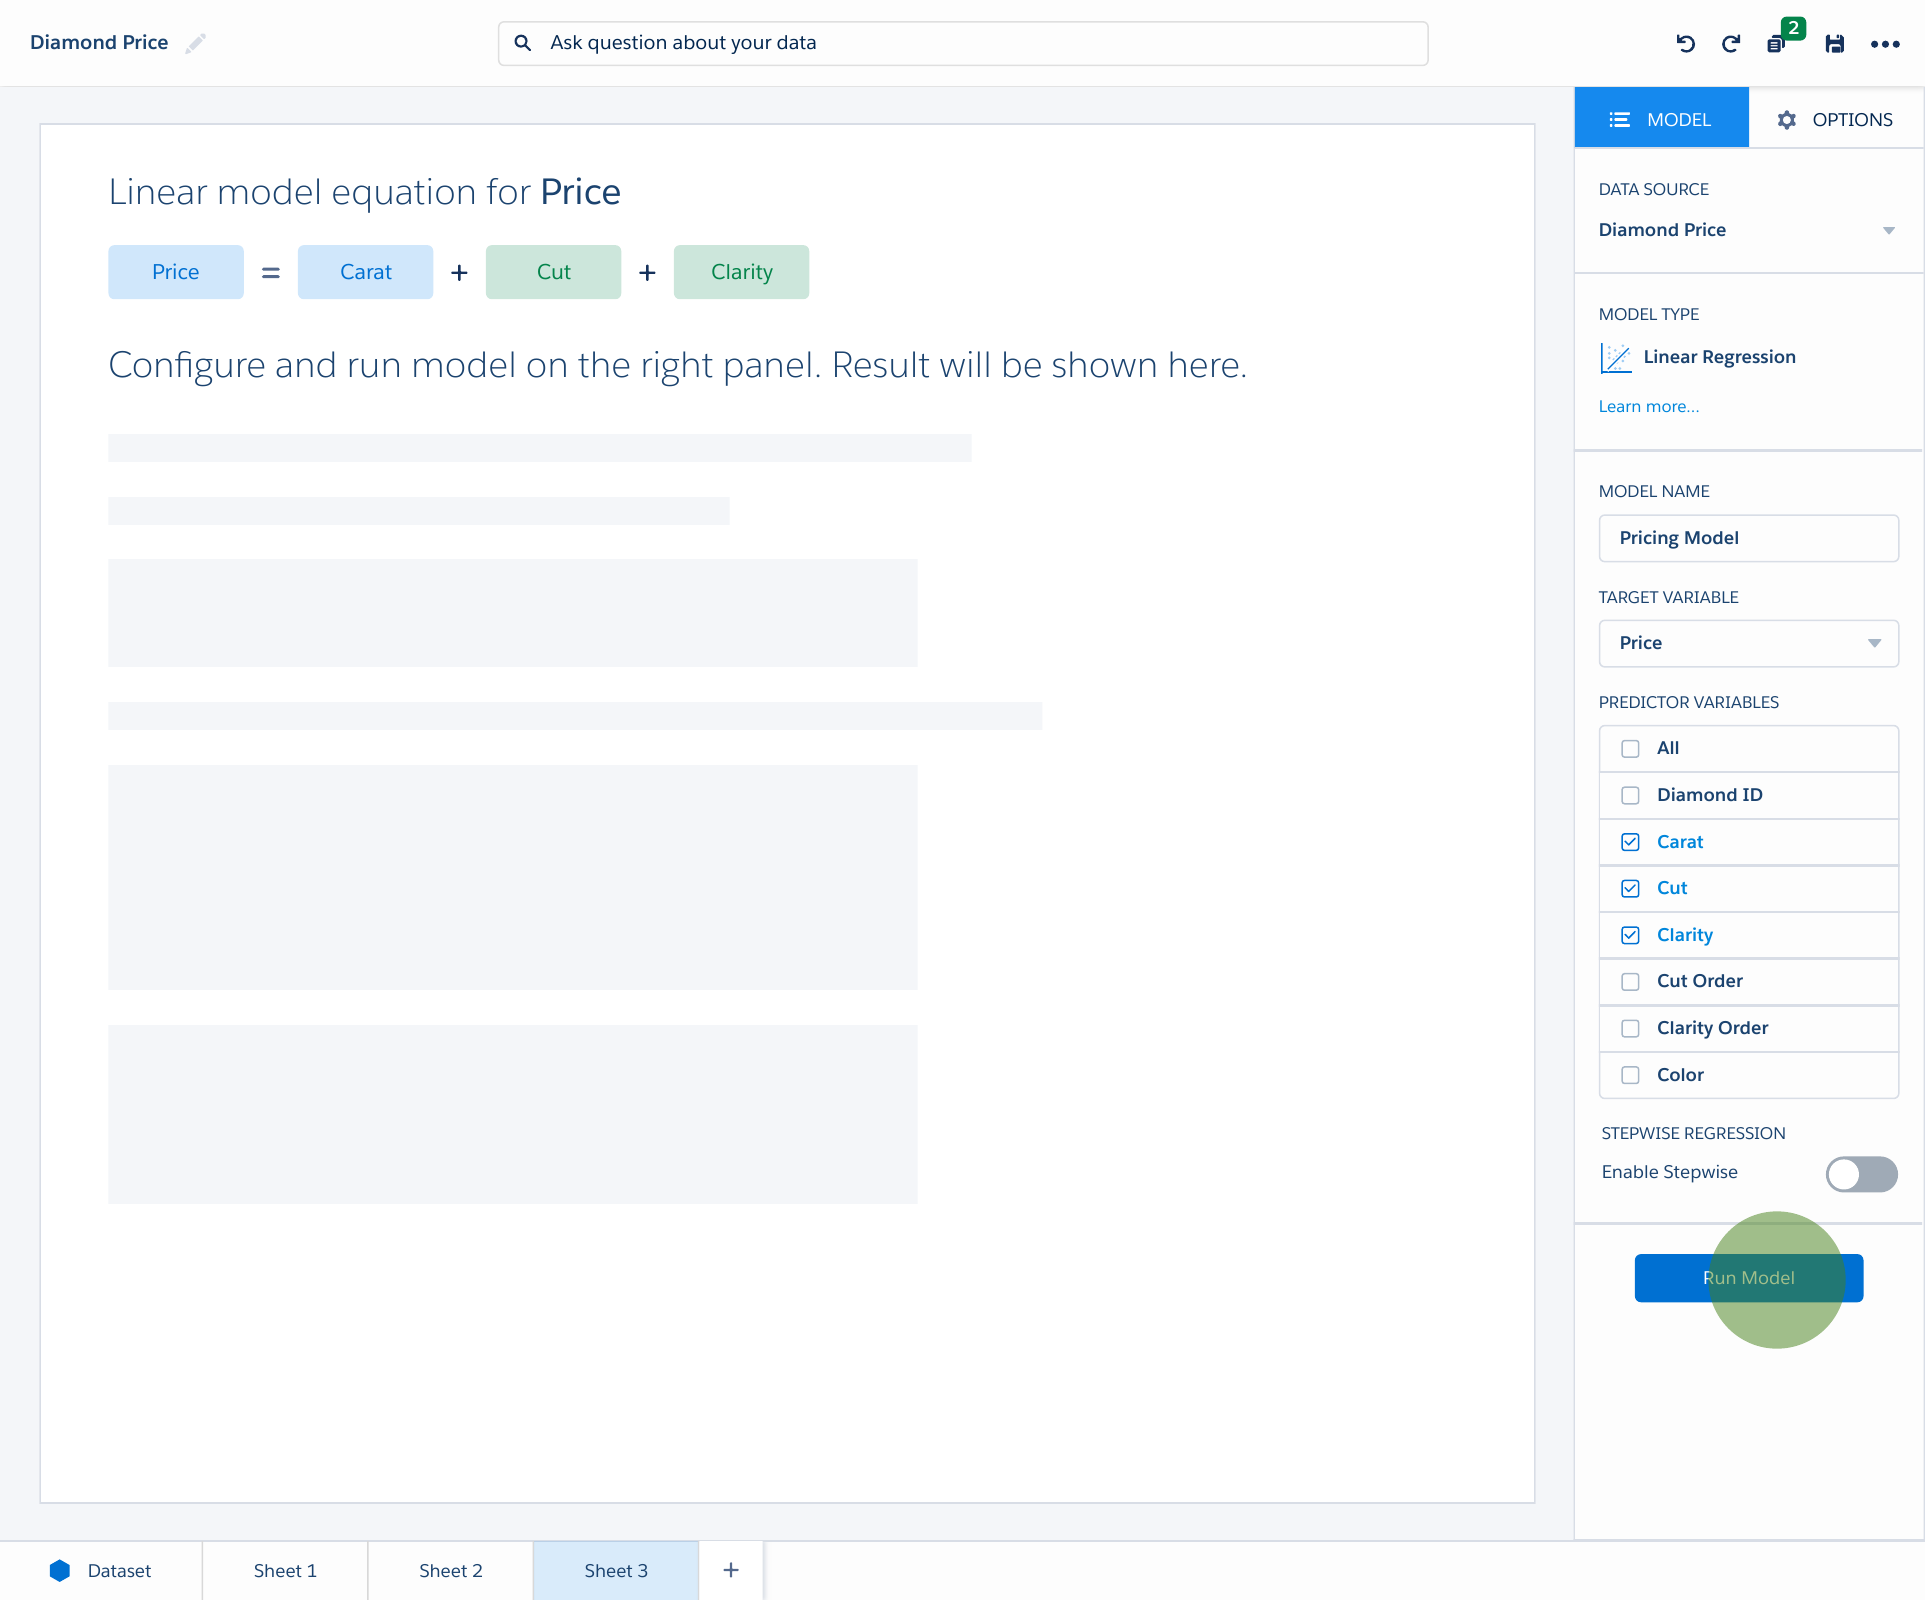Viewport: 1925px width, 1600px height.
Task: Uncheck the Carat predictor
Action: click(x=1630, y=842)
